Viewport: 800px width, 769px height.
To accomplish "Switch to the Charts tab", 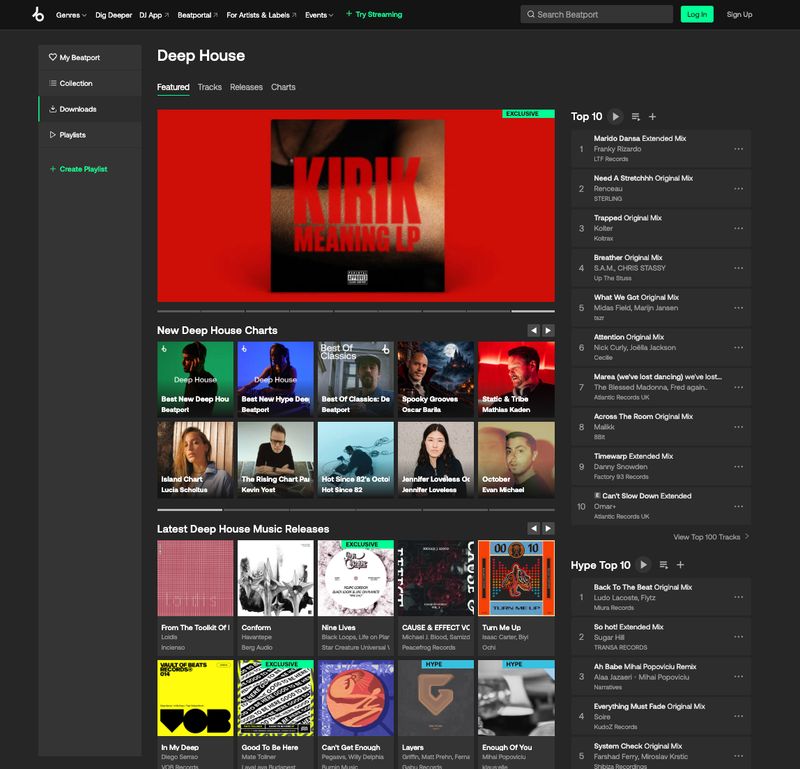I will coord(283,87).
